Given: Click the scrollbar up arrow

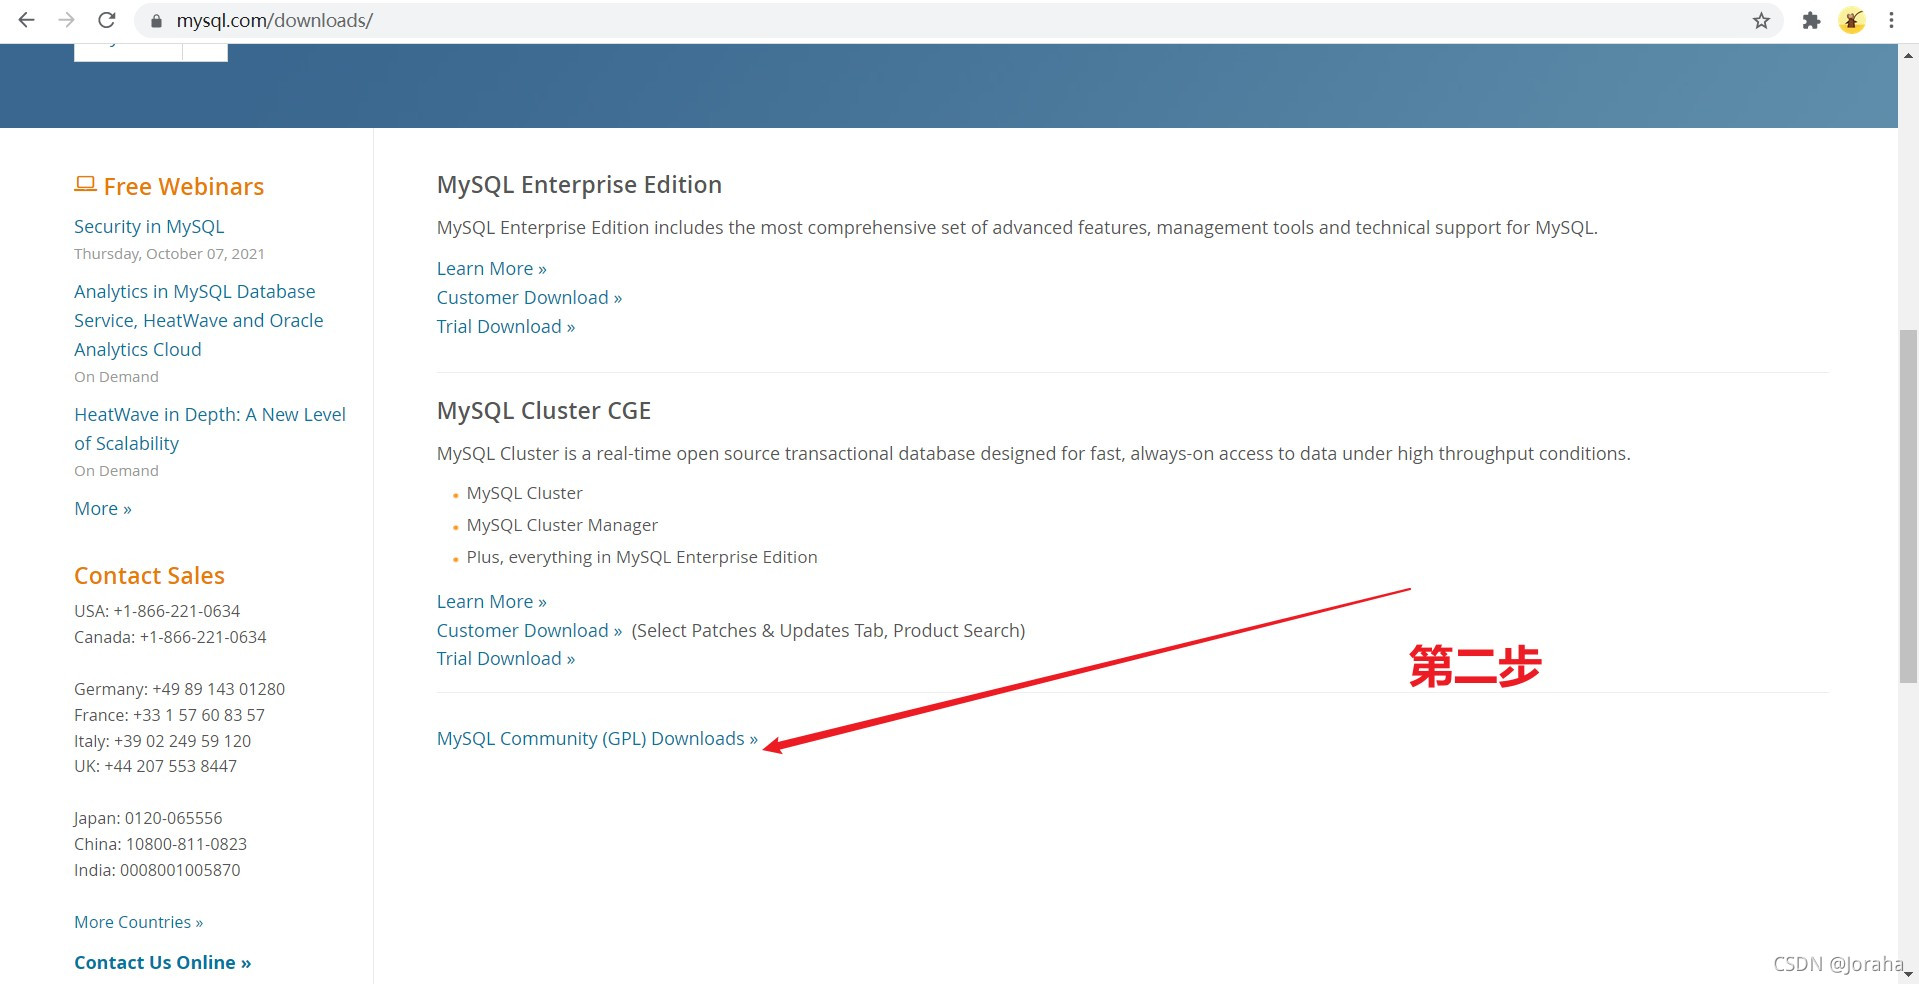Looking at the screenshot, I should tap(1908, 56).
